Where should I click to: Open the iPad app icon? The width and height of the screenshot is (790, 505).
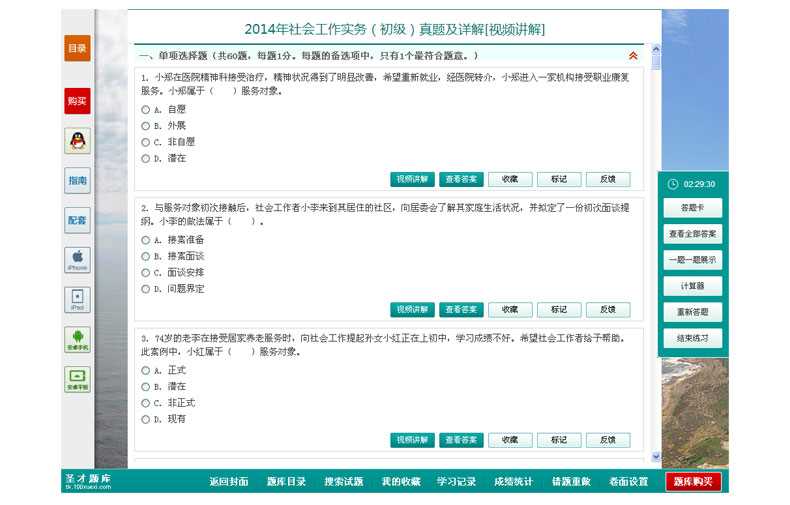(77, 300)
